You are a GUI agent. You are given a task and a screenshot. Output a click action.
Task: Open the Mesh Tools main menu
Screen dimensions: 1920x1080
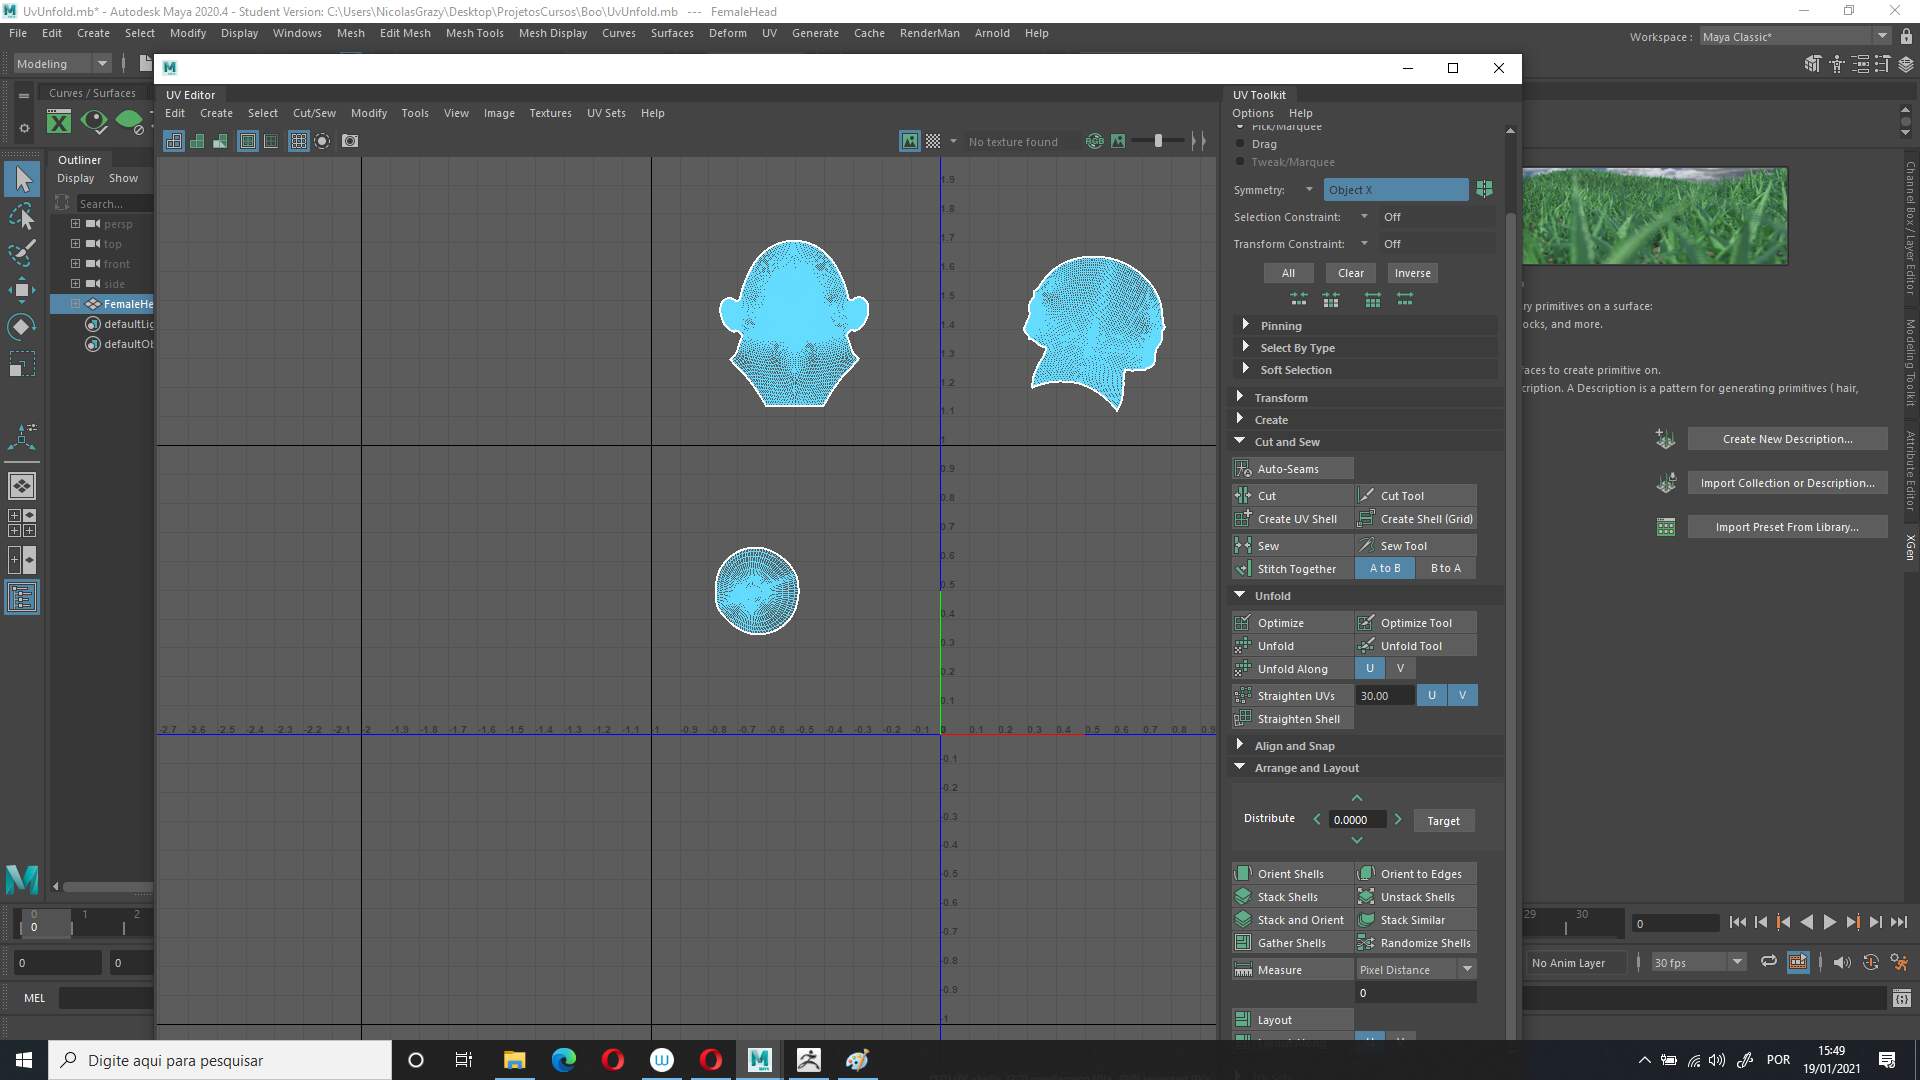[x=474, y=33]
